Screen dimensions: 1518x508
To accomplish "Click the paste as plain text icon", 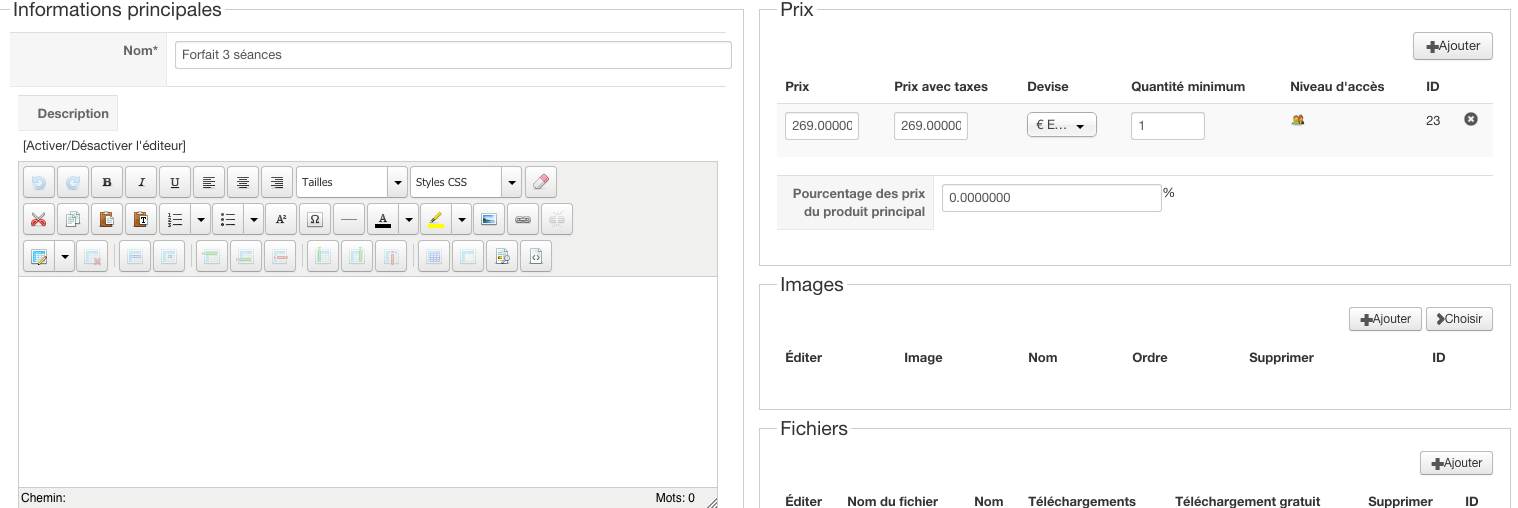I will tap(141, 220).
